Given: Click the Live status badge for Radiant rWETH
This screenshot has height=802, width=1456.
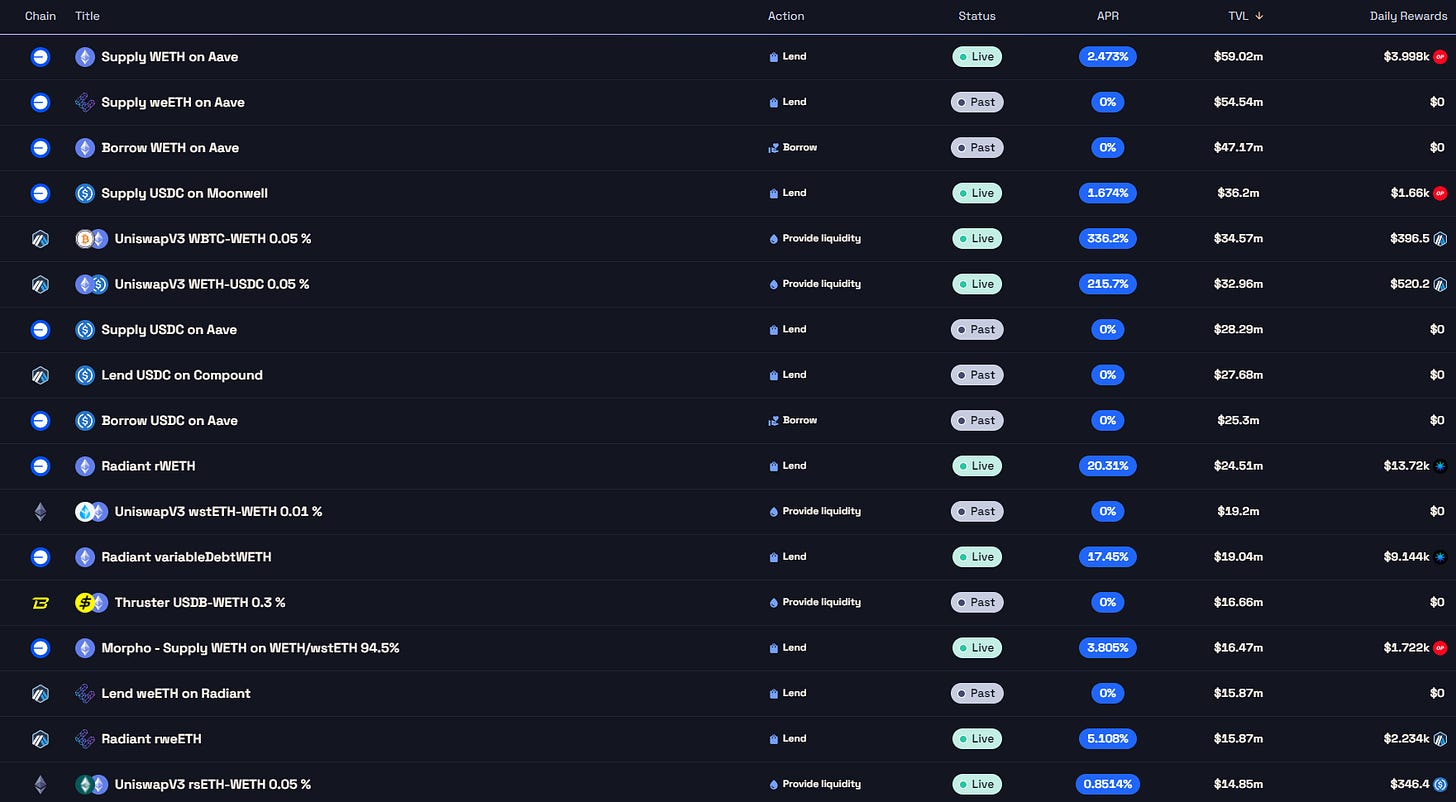Looking at the screenshot, I should [x=977, y=466].
